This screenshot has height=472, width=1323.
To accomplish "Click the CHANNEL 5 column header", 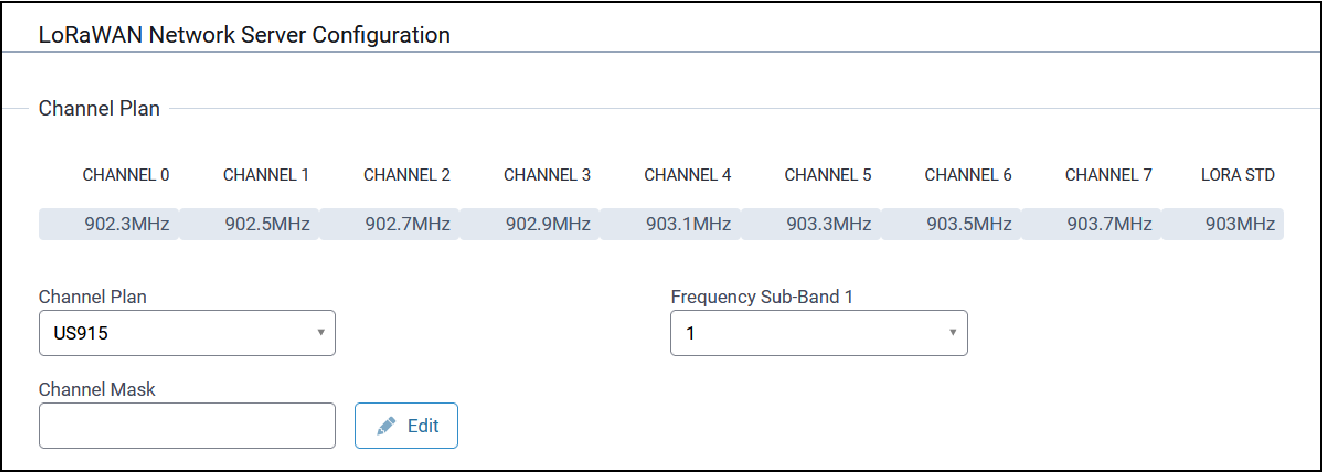I will coord(828,175).
